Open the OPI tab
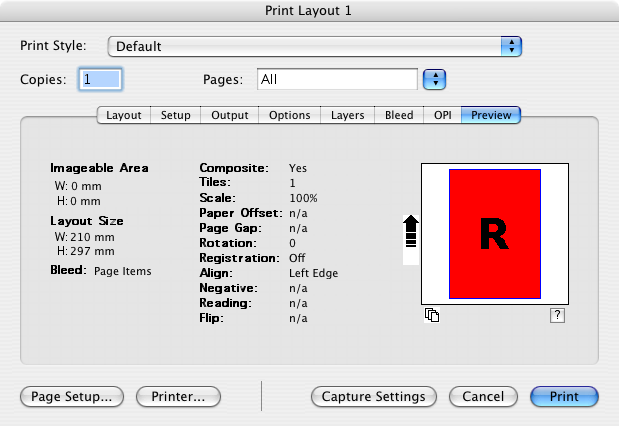Image resolution: width=619 pixels, height=426 pixels. point(443,115)
